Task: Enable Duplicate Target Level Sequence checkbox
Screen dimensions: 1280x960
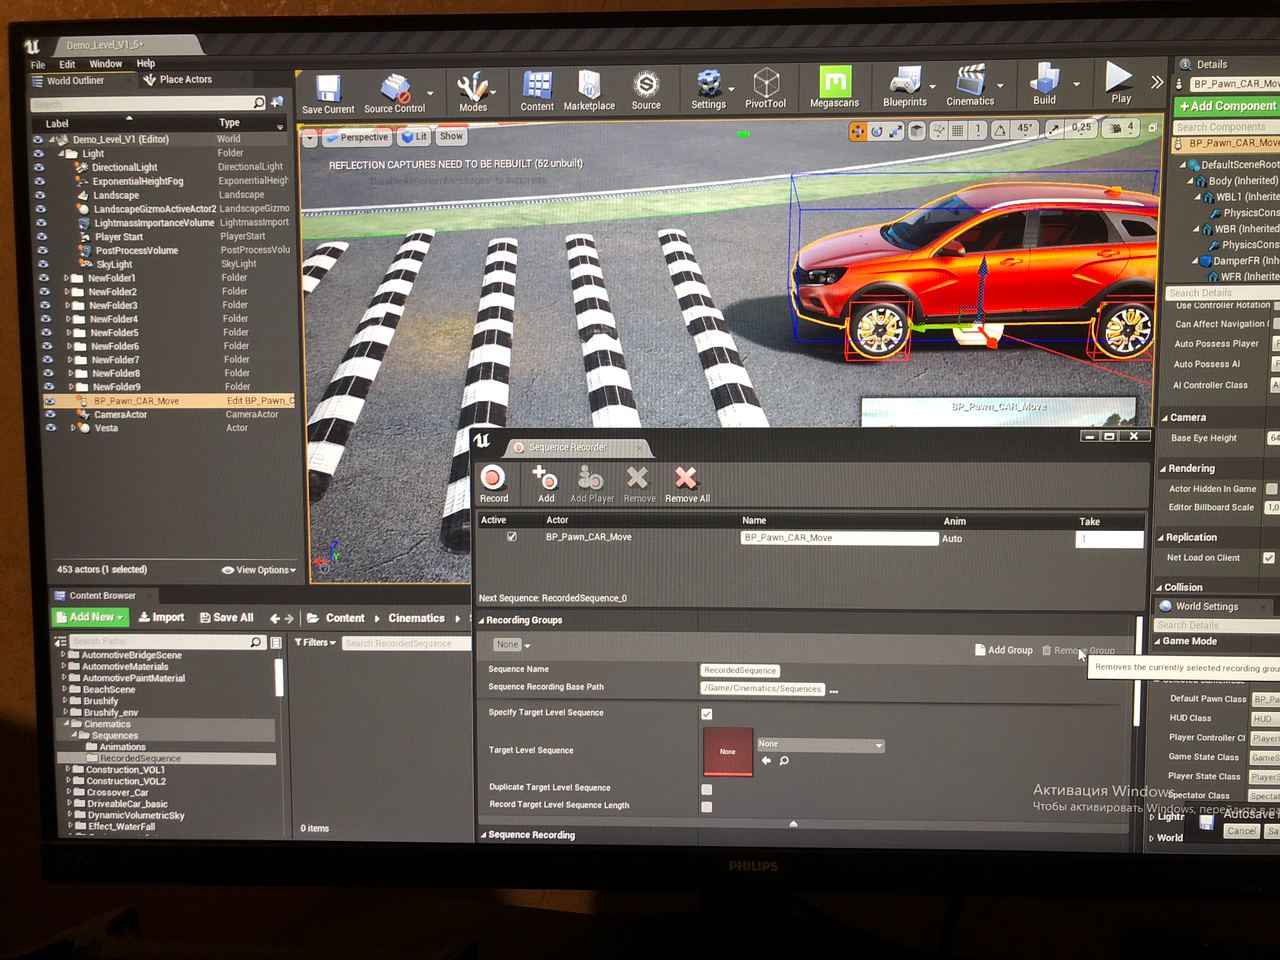Action: click(x=707, y=789)
